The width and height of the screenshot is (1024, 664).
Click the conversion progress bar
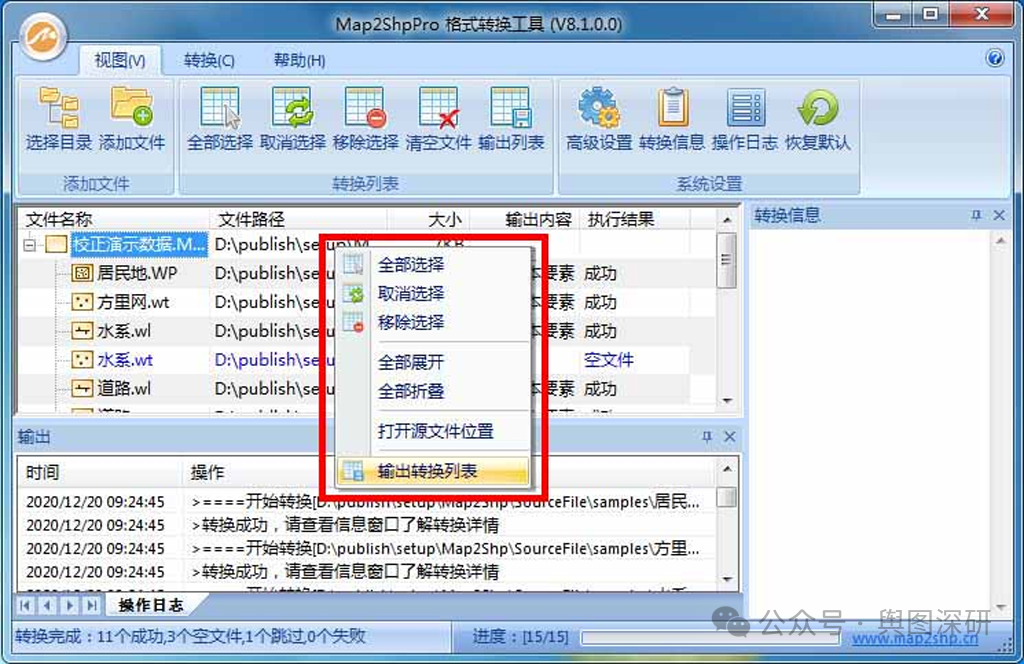(x=710, y=638)
